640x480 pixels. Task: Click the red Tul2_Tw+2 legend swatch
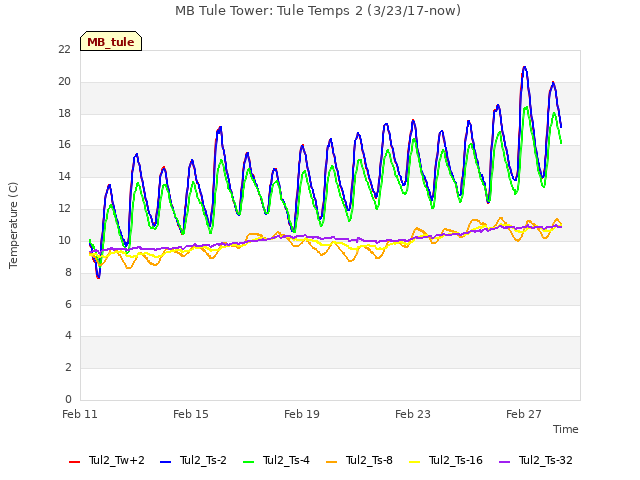74,462
